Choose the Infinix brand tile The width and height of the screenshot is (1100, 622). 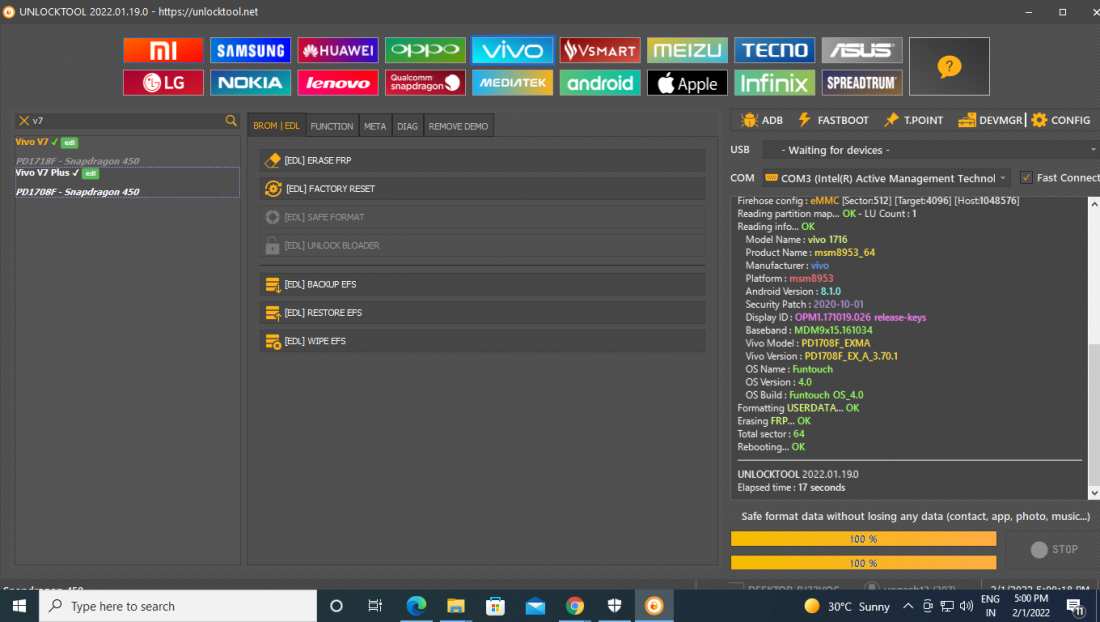[x=774, y=83]
